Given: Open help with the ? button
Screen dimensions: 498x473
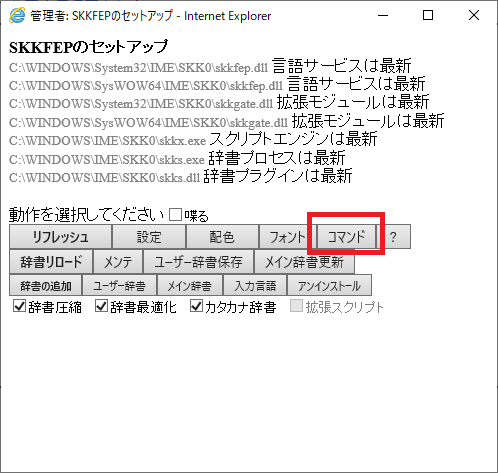Looking at the screenshot, I should click(394, 237).
